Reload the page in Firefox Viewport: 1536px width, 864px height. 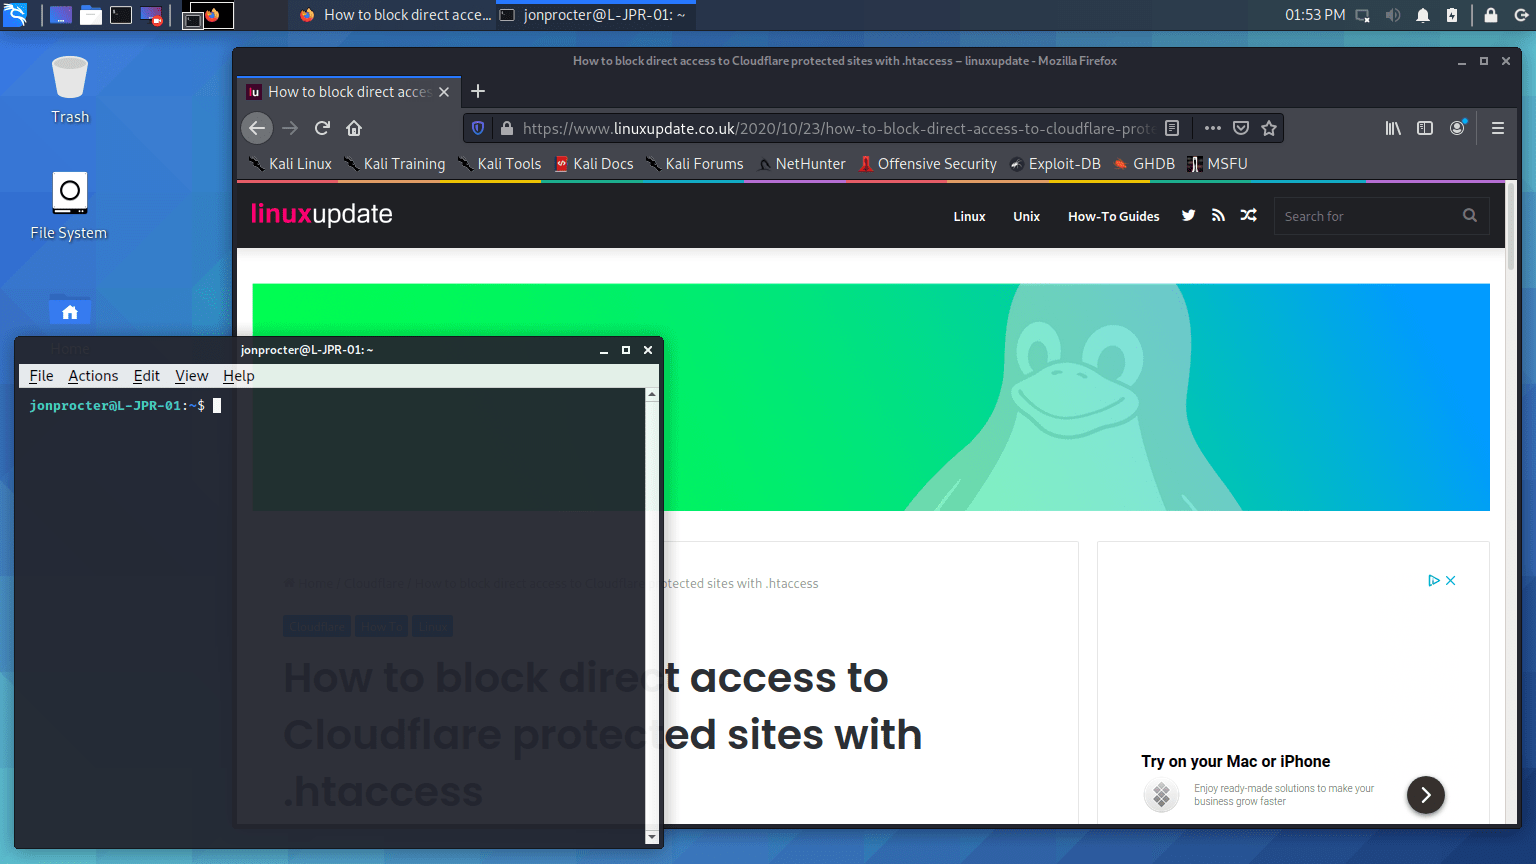pyautogui.click(x=322, y=128)
